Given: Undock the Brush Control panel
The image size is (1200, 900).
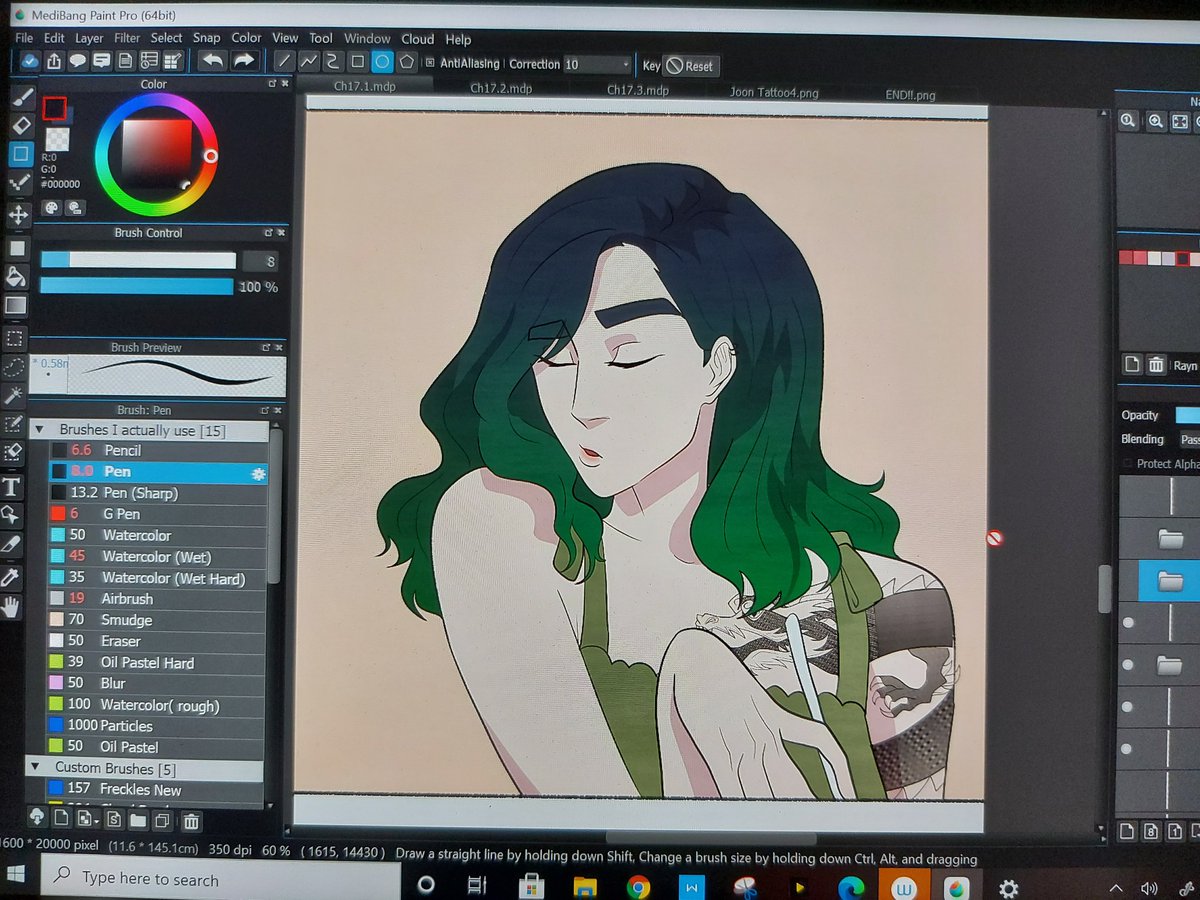Looking at the screenshot, I should coord(268,232).
